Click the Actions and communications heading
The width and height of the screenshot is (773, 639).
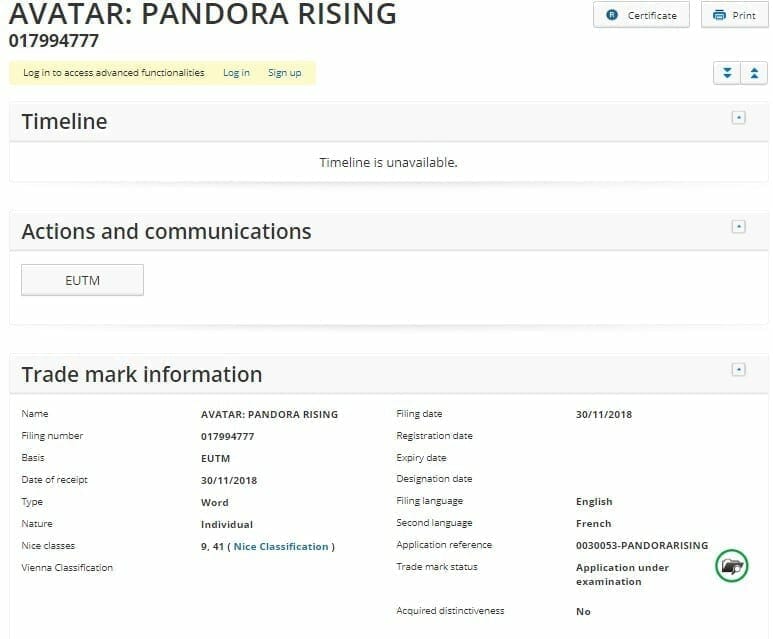tap(166, 232)
